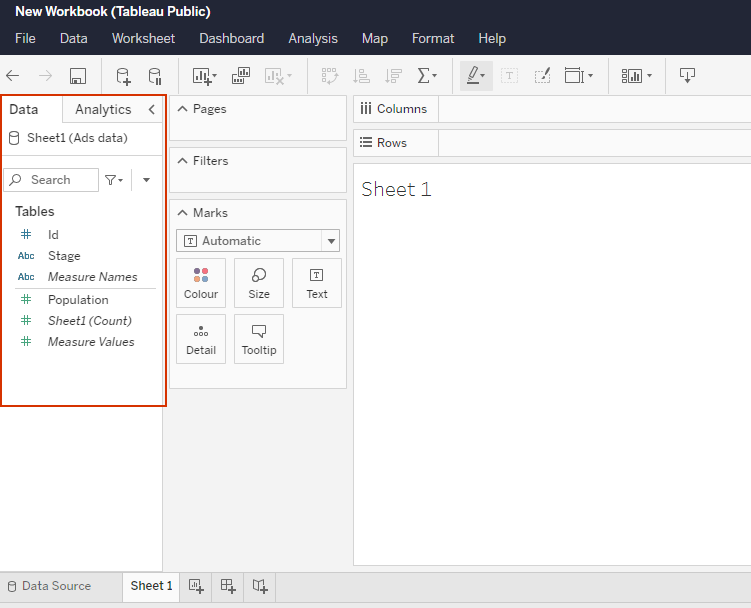Click the Redo forward arrow in toolbar

pos(46,76)
